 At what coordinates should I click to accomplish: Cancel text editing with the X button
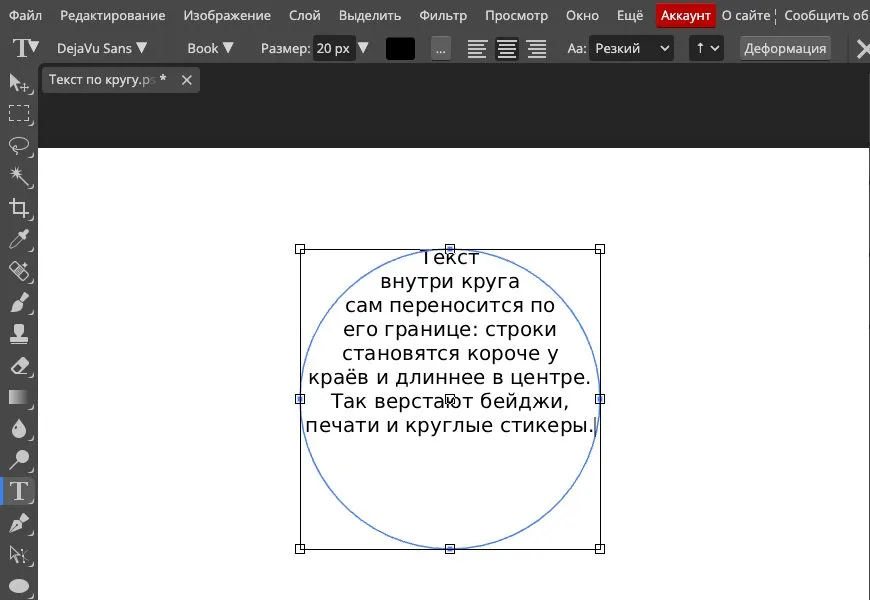click(x=862, y=49)
